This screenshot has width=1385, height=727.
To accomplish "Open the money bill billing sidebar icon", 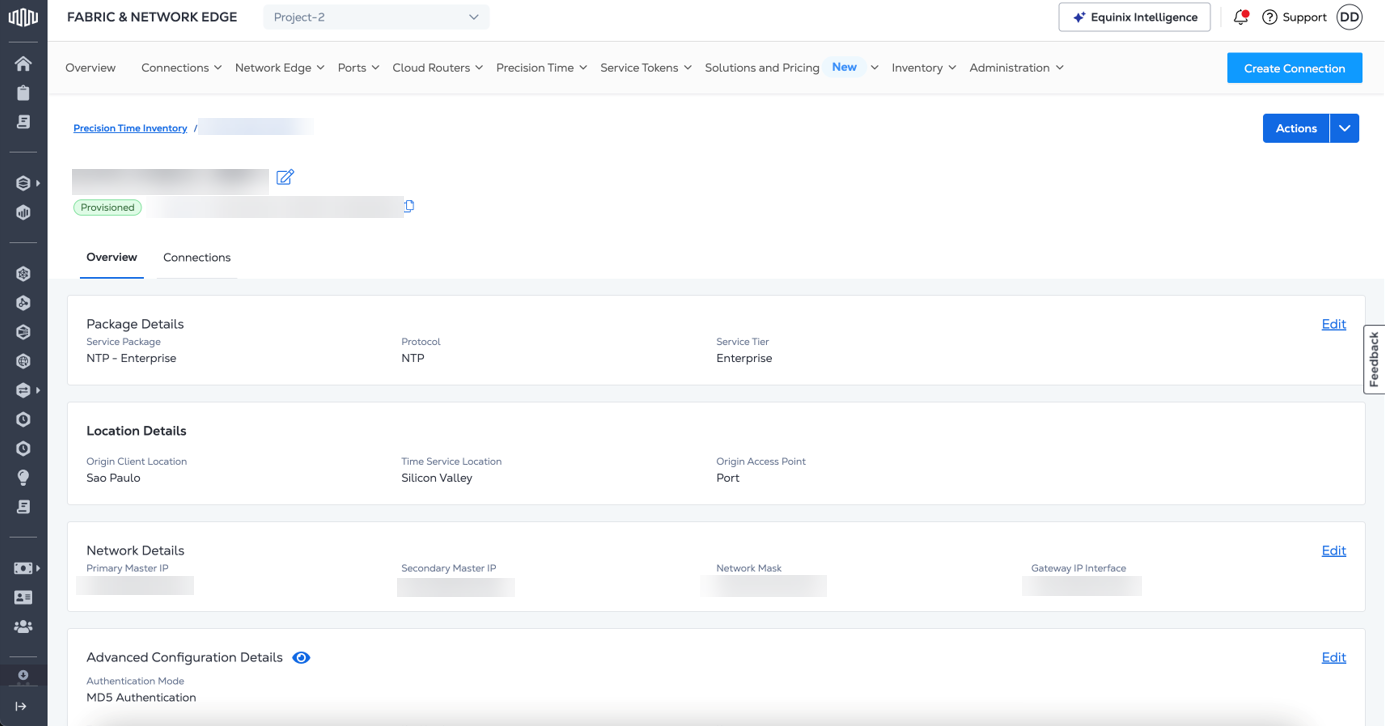I will click(23, 568).
